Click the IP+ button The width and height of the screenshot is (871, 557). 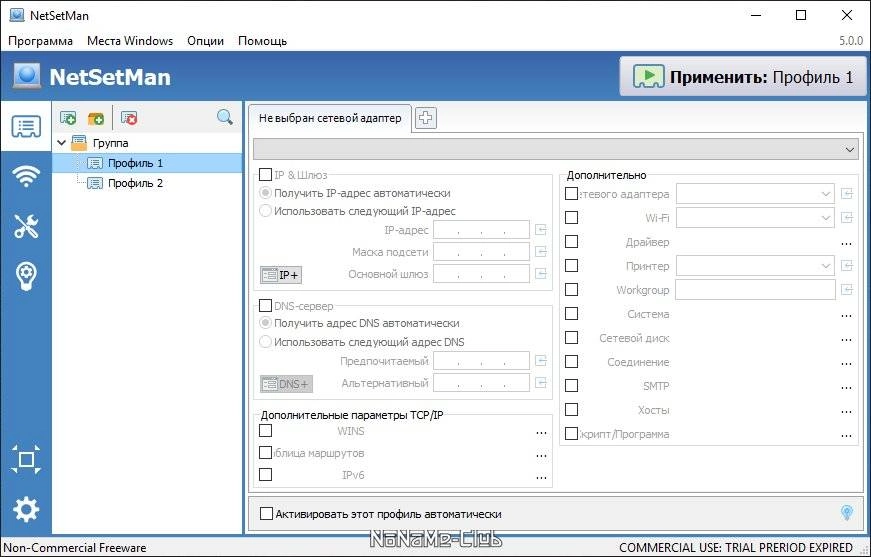281,275
